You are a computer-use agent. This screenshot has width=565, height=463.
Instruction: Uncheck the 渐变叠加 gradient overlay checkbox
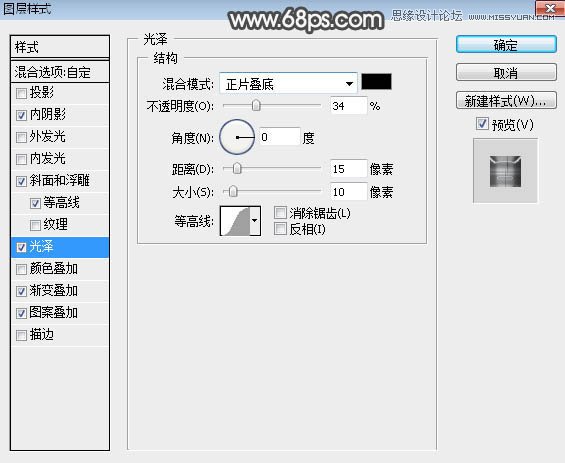click(x=21, y=291)
